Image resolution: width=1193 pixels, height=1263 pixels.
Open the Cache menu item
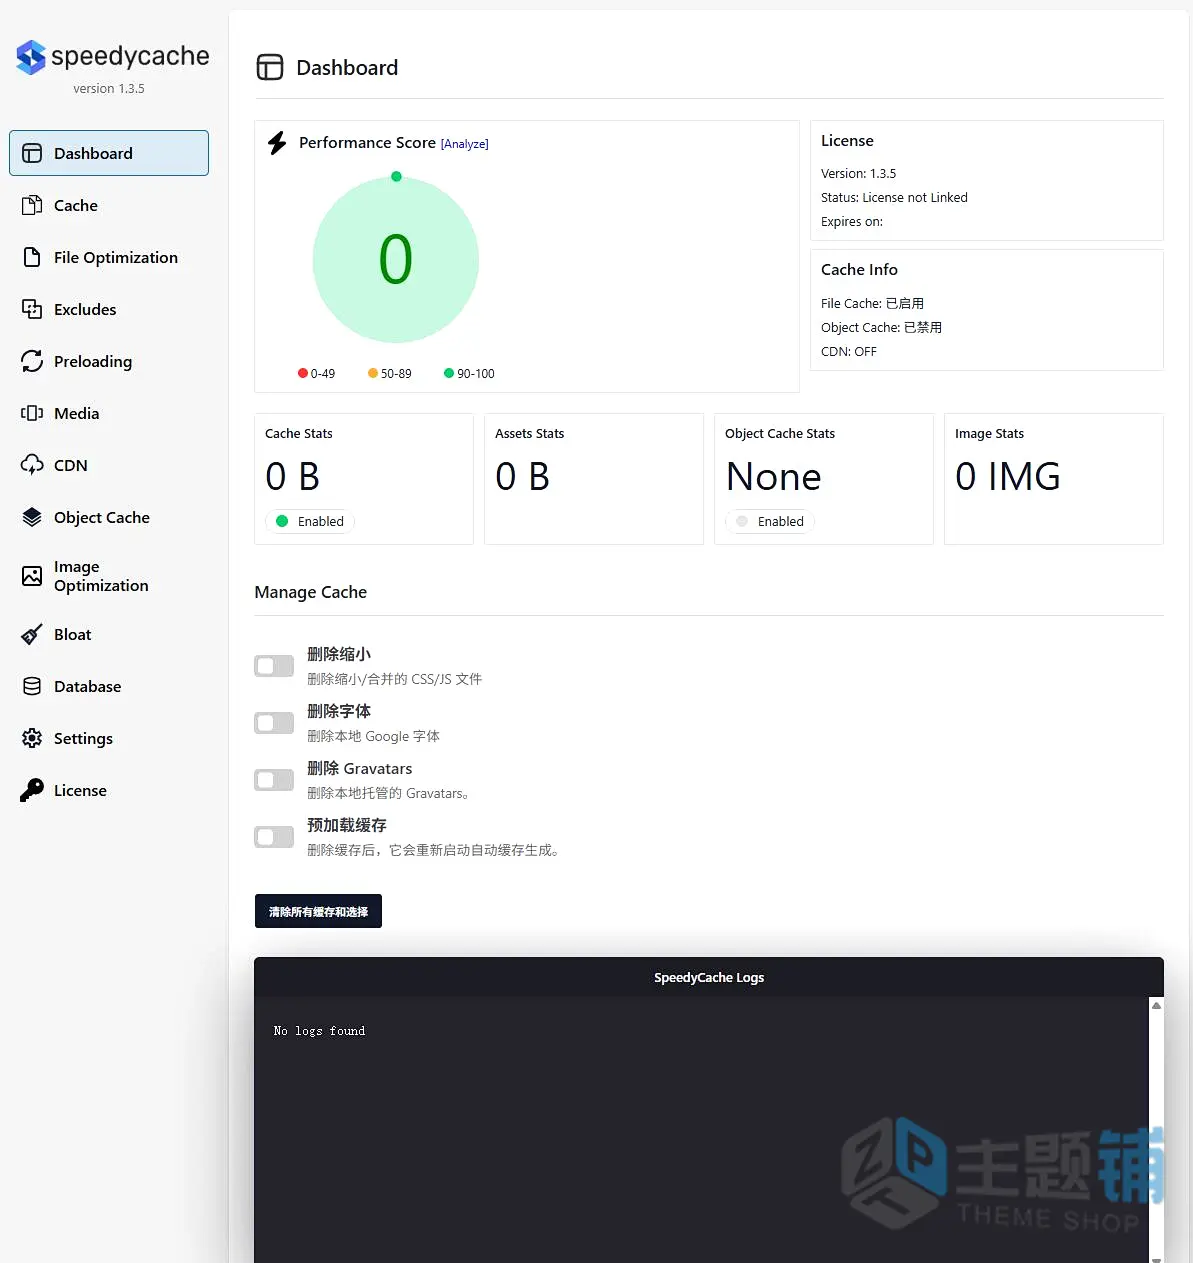(109, 205)
